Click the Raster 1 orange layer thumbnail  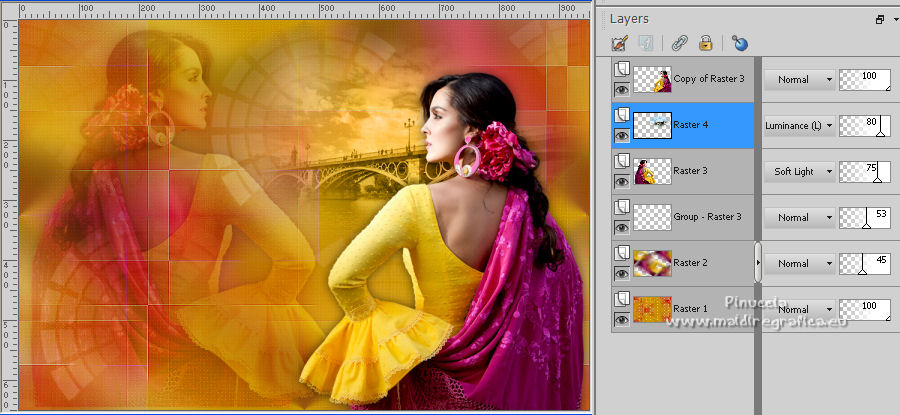coord(652,309)
